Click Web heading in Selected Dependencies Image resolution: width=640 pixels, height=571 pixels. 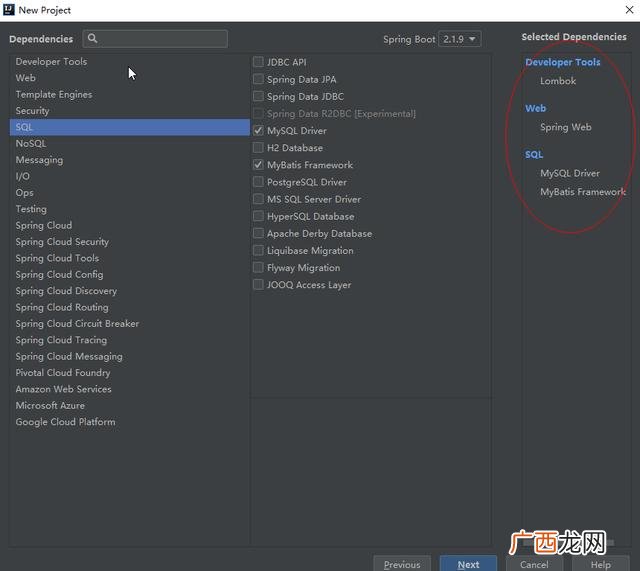(x=535, y=109)
